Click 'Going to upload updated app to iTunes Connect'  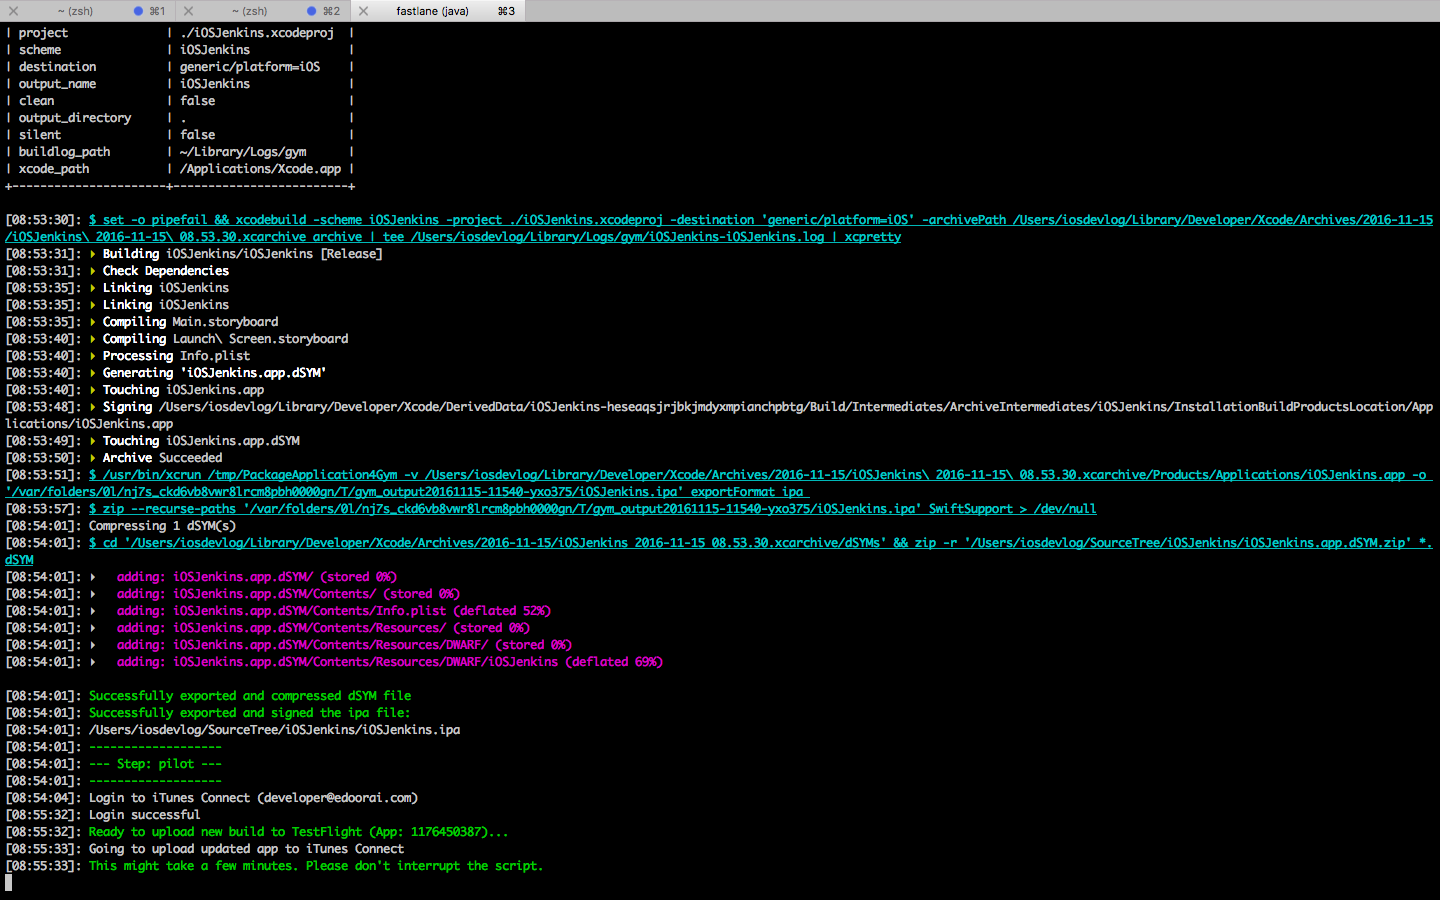pos(246,849)
